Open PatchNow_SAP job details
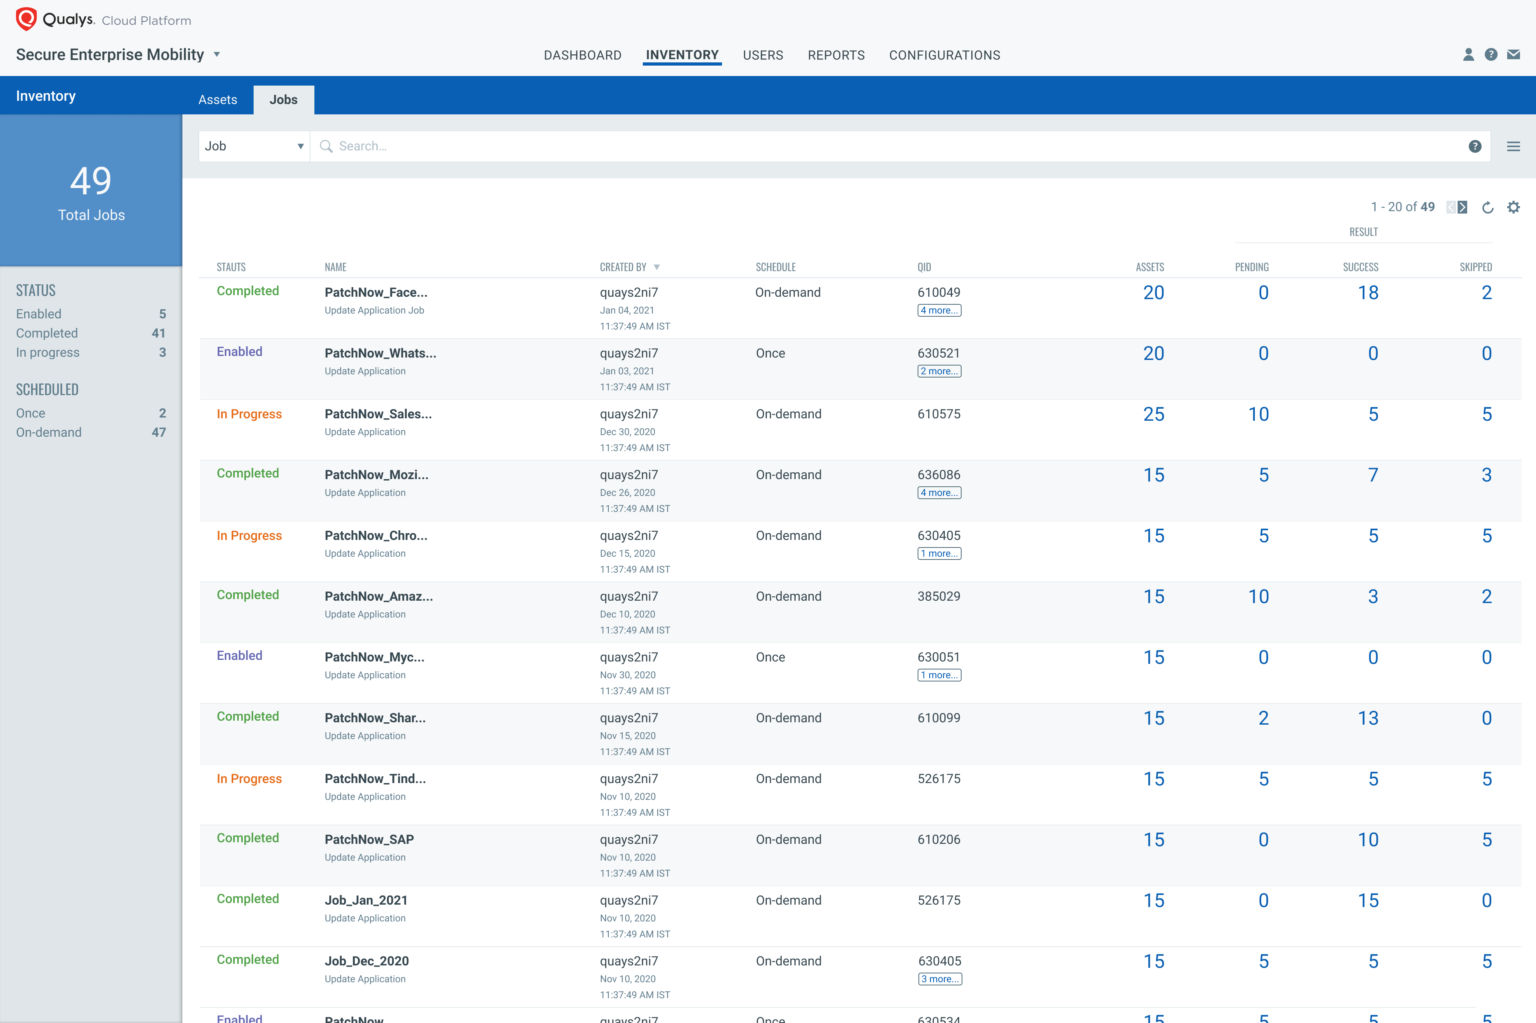This screenshot has width=1536, height=1023. pos(369,839)
